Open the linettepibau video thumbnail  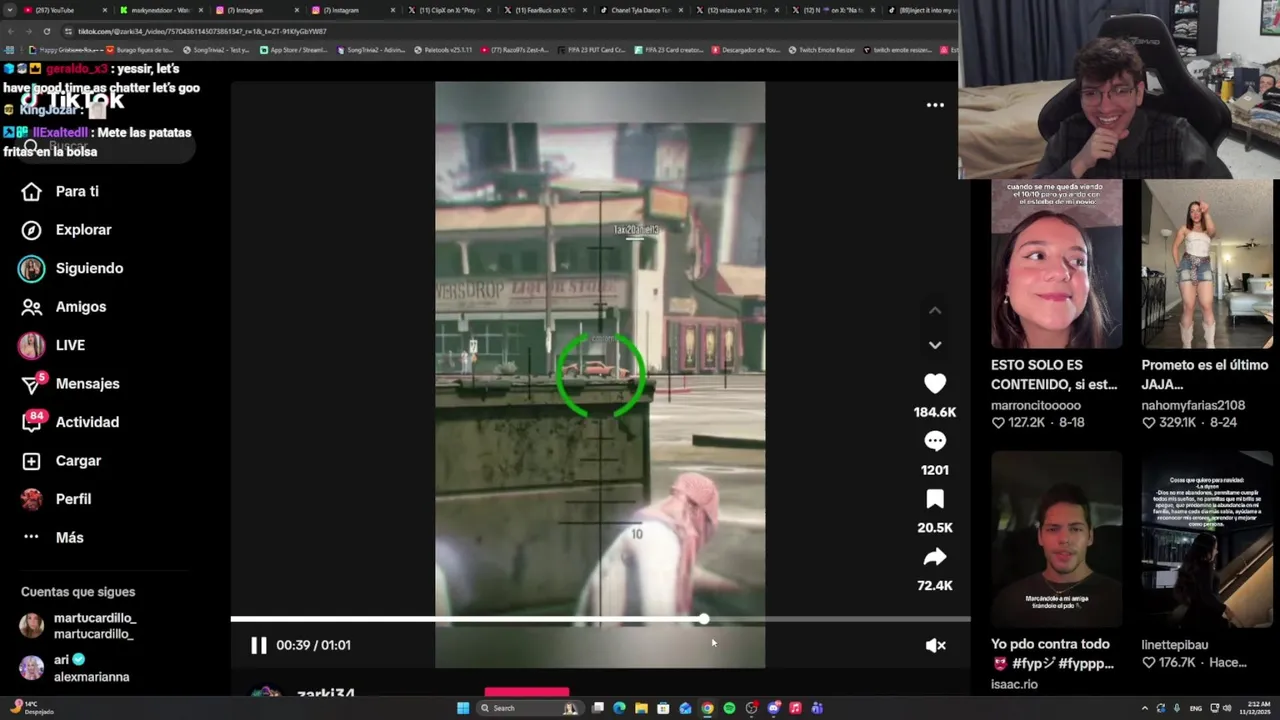pos(1207,540)
